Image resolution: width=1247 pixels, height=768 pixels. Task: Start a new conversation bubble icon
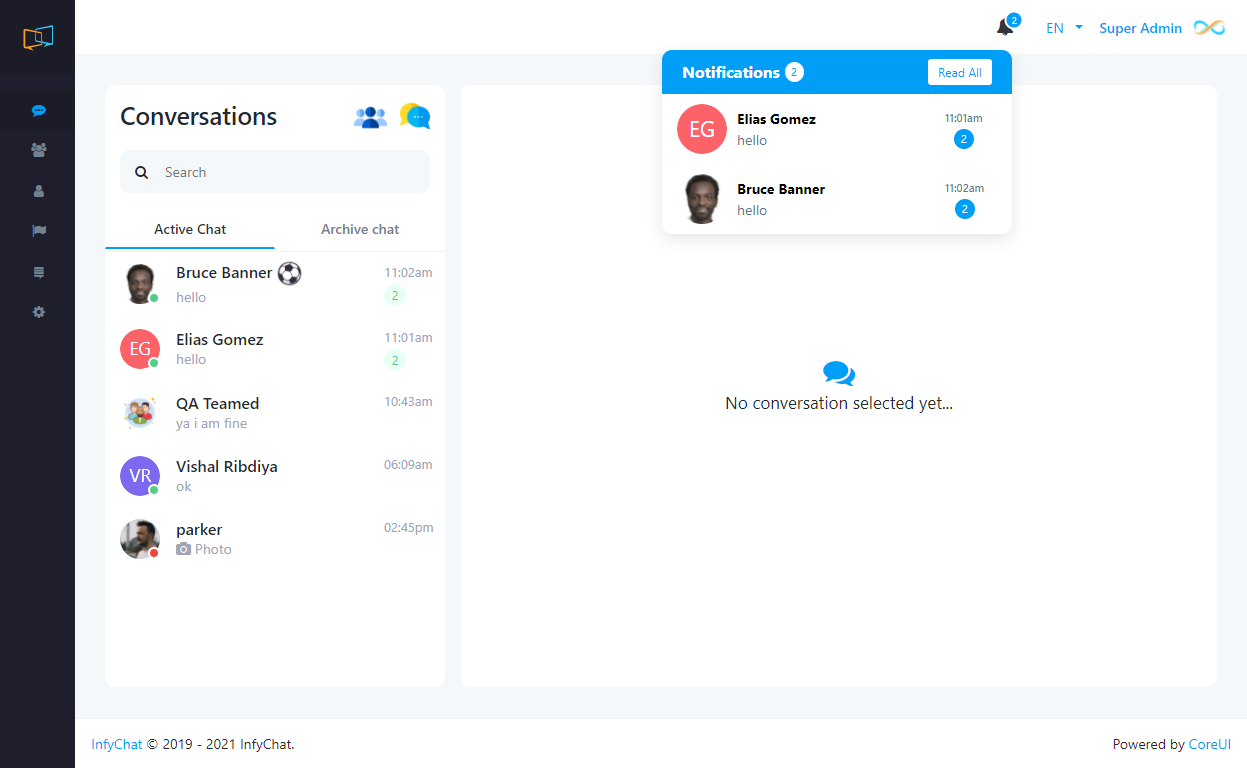(415, 117)
